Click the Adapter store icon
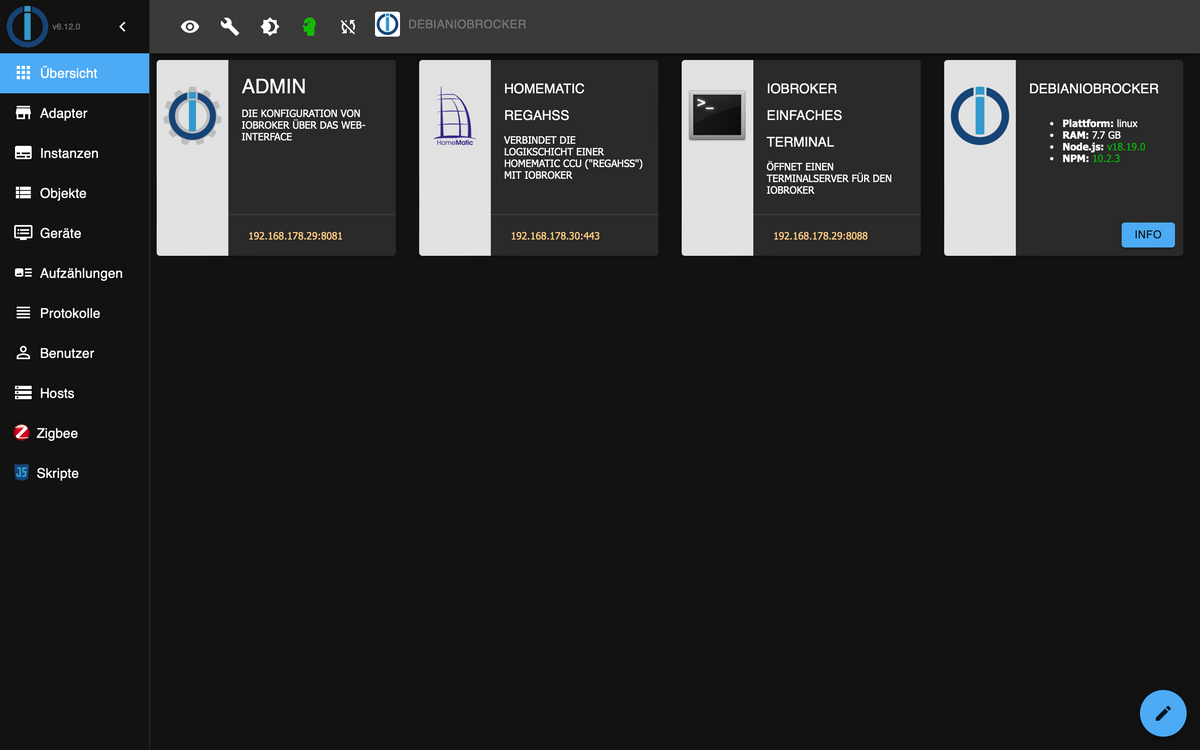Image resolution: width=1200 pixels, height=750 pixels. (x=23, y=113)
